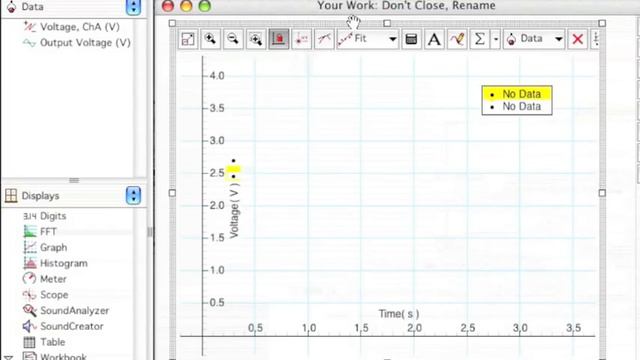
Task: Click the yellow minimize window button
Action: [186, 6]
